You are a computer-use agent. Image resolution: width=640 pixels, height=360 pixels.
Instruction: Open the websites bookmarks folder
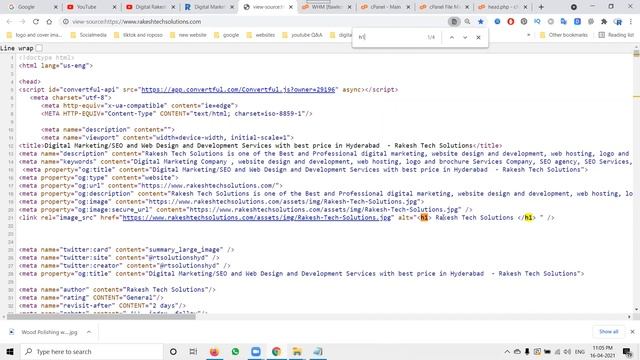[x=261, y=35]
